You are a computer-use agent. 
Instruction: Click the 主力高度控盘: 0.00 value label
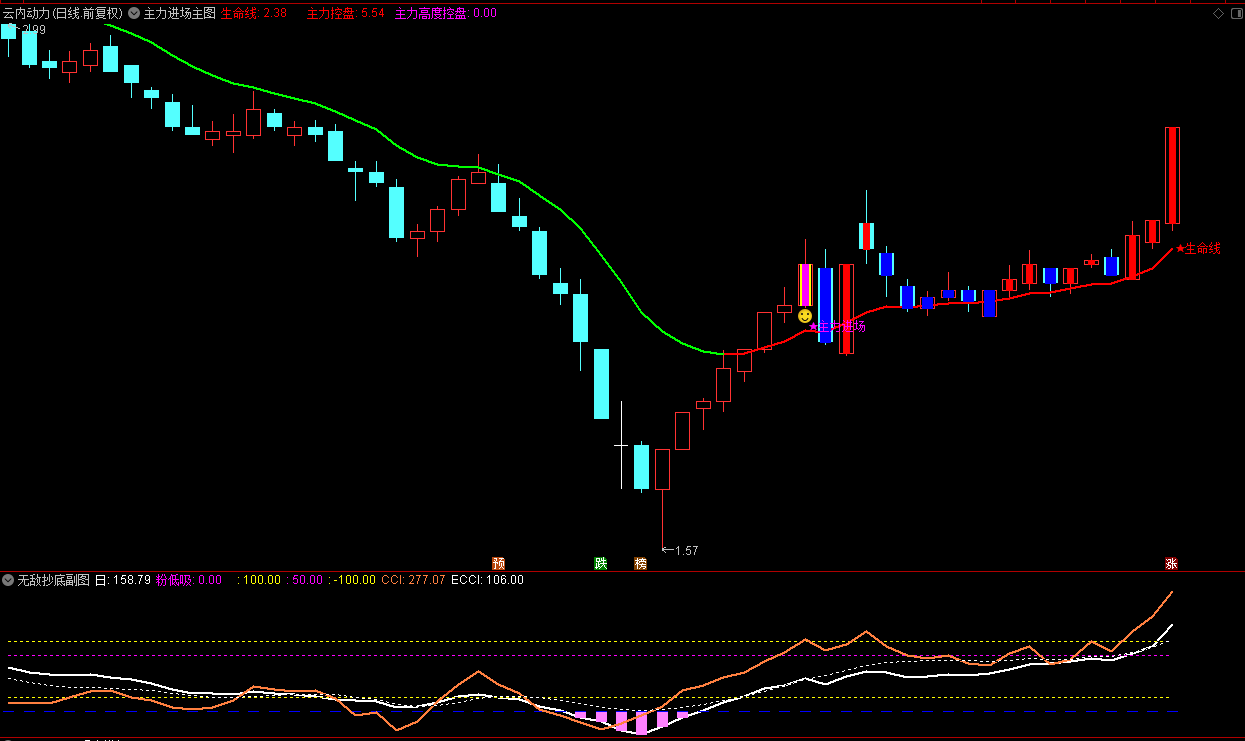pos(445,13)
